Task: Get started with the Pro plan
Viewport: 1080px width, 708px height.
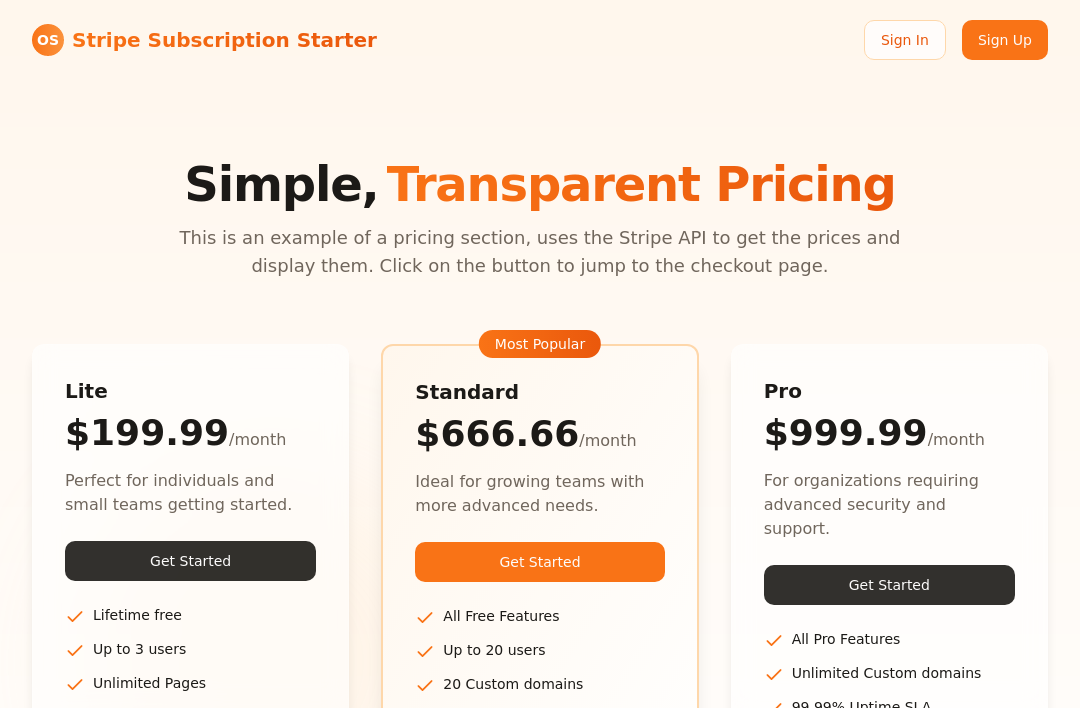Action: coord(889,585)
